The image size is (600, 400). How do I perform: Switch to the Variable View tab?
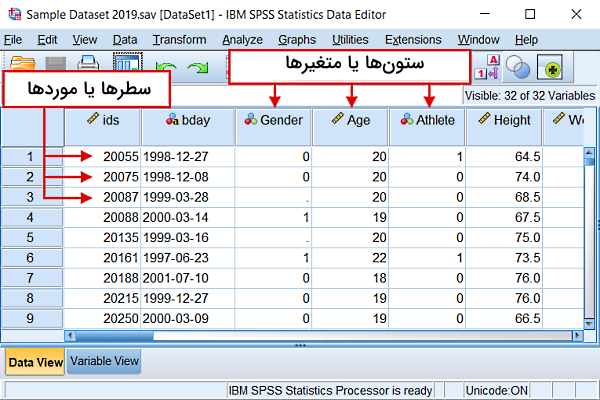(x=104, y=361)
